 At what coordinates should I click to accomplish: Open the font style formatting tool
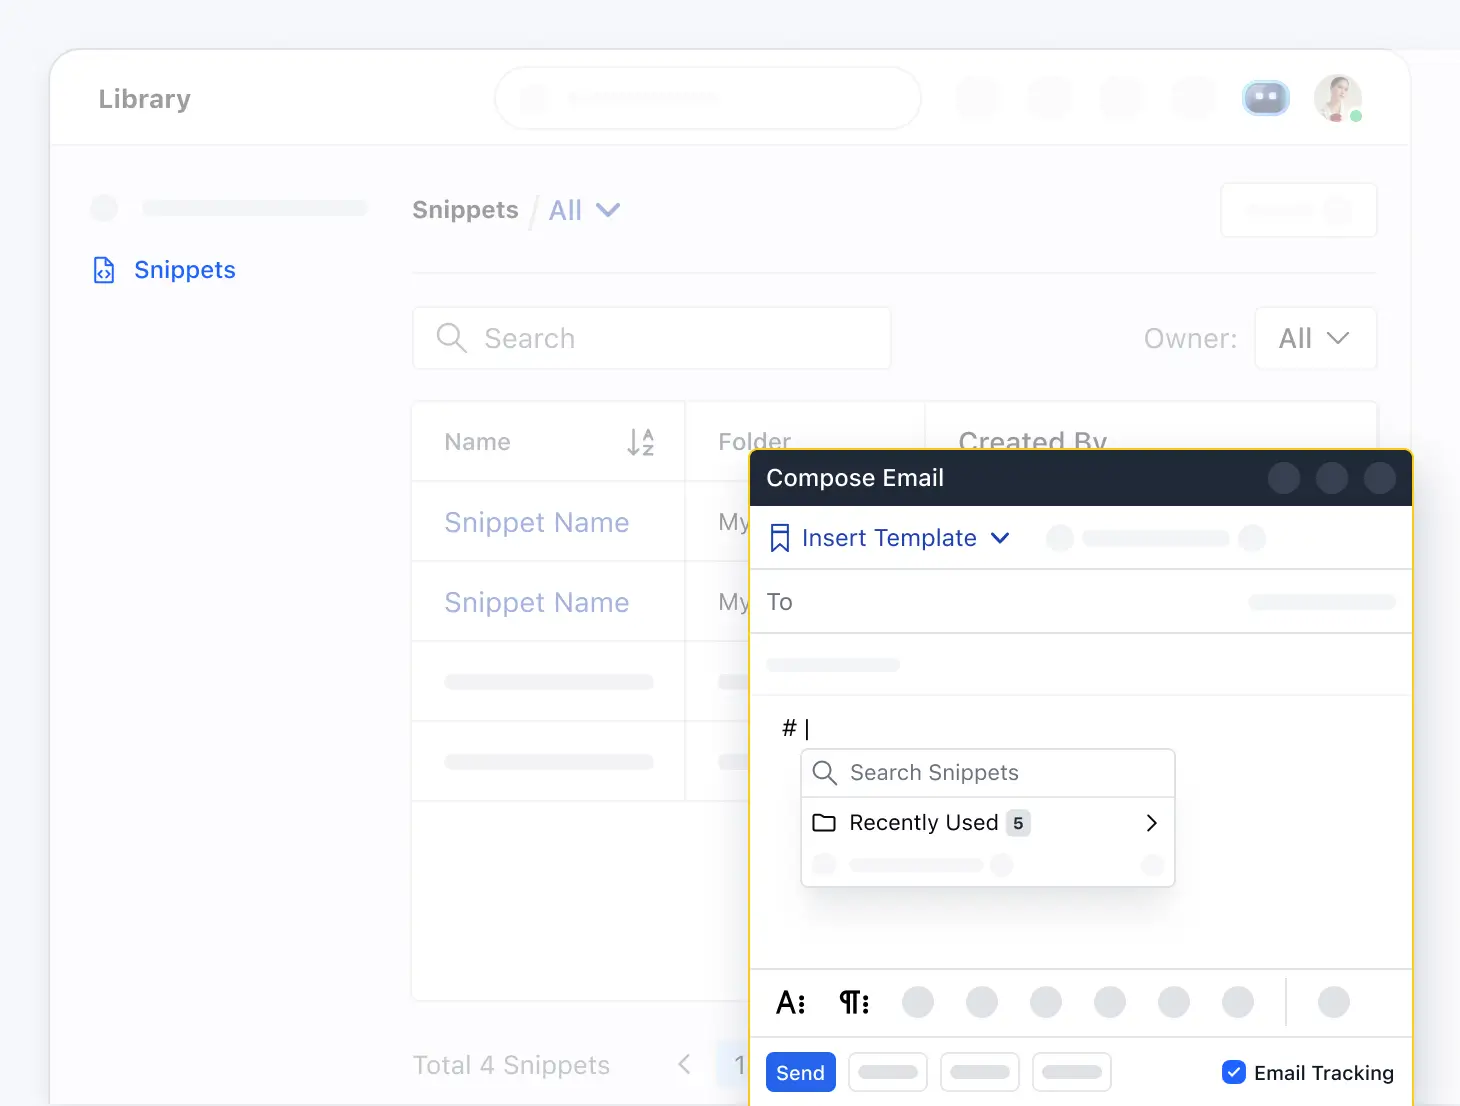791,1002
